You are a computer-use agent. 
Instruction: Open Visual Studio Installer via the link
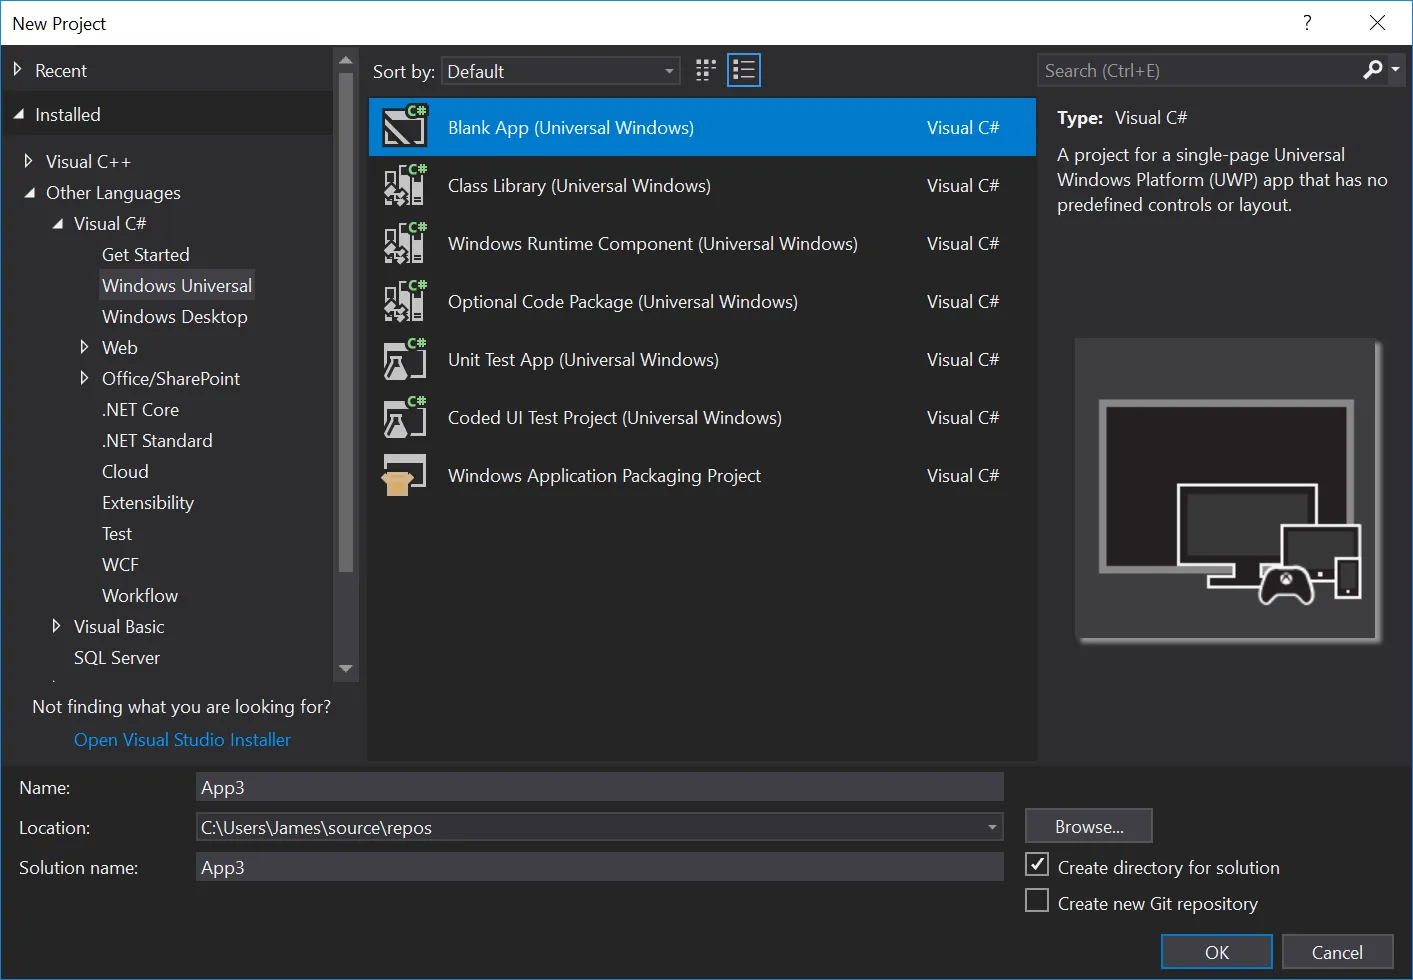[x=182, y=739]
